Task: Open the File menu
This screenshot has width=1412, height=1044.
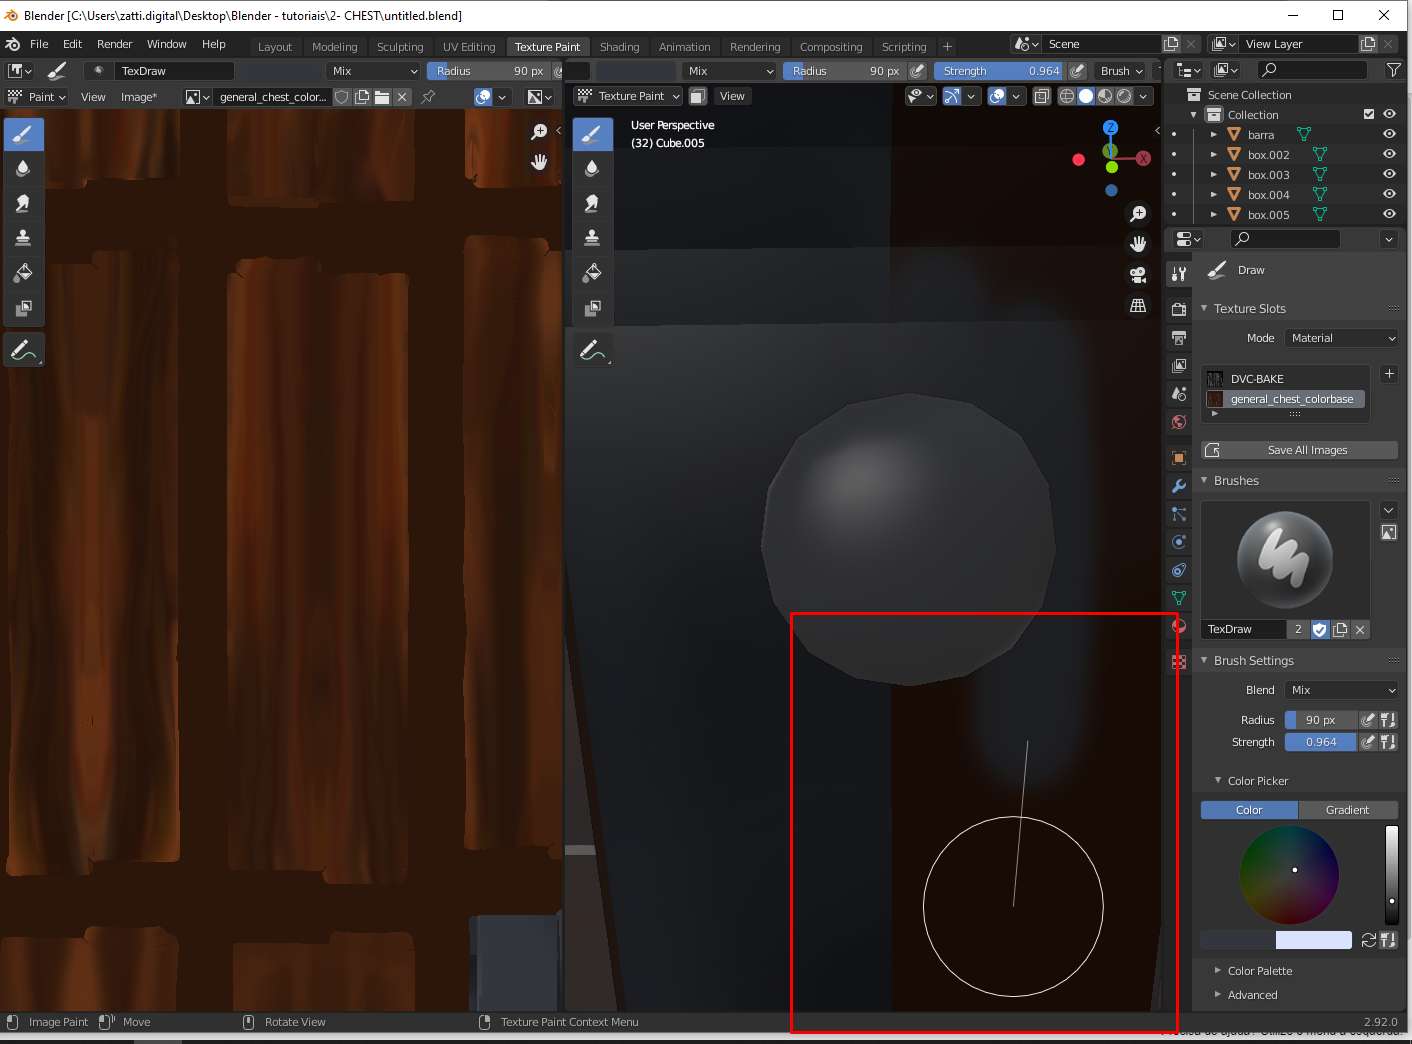Action: pos(39,44)
